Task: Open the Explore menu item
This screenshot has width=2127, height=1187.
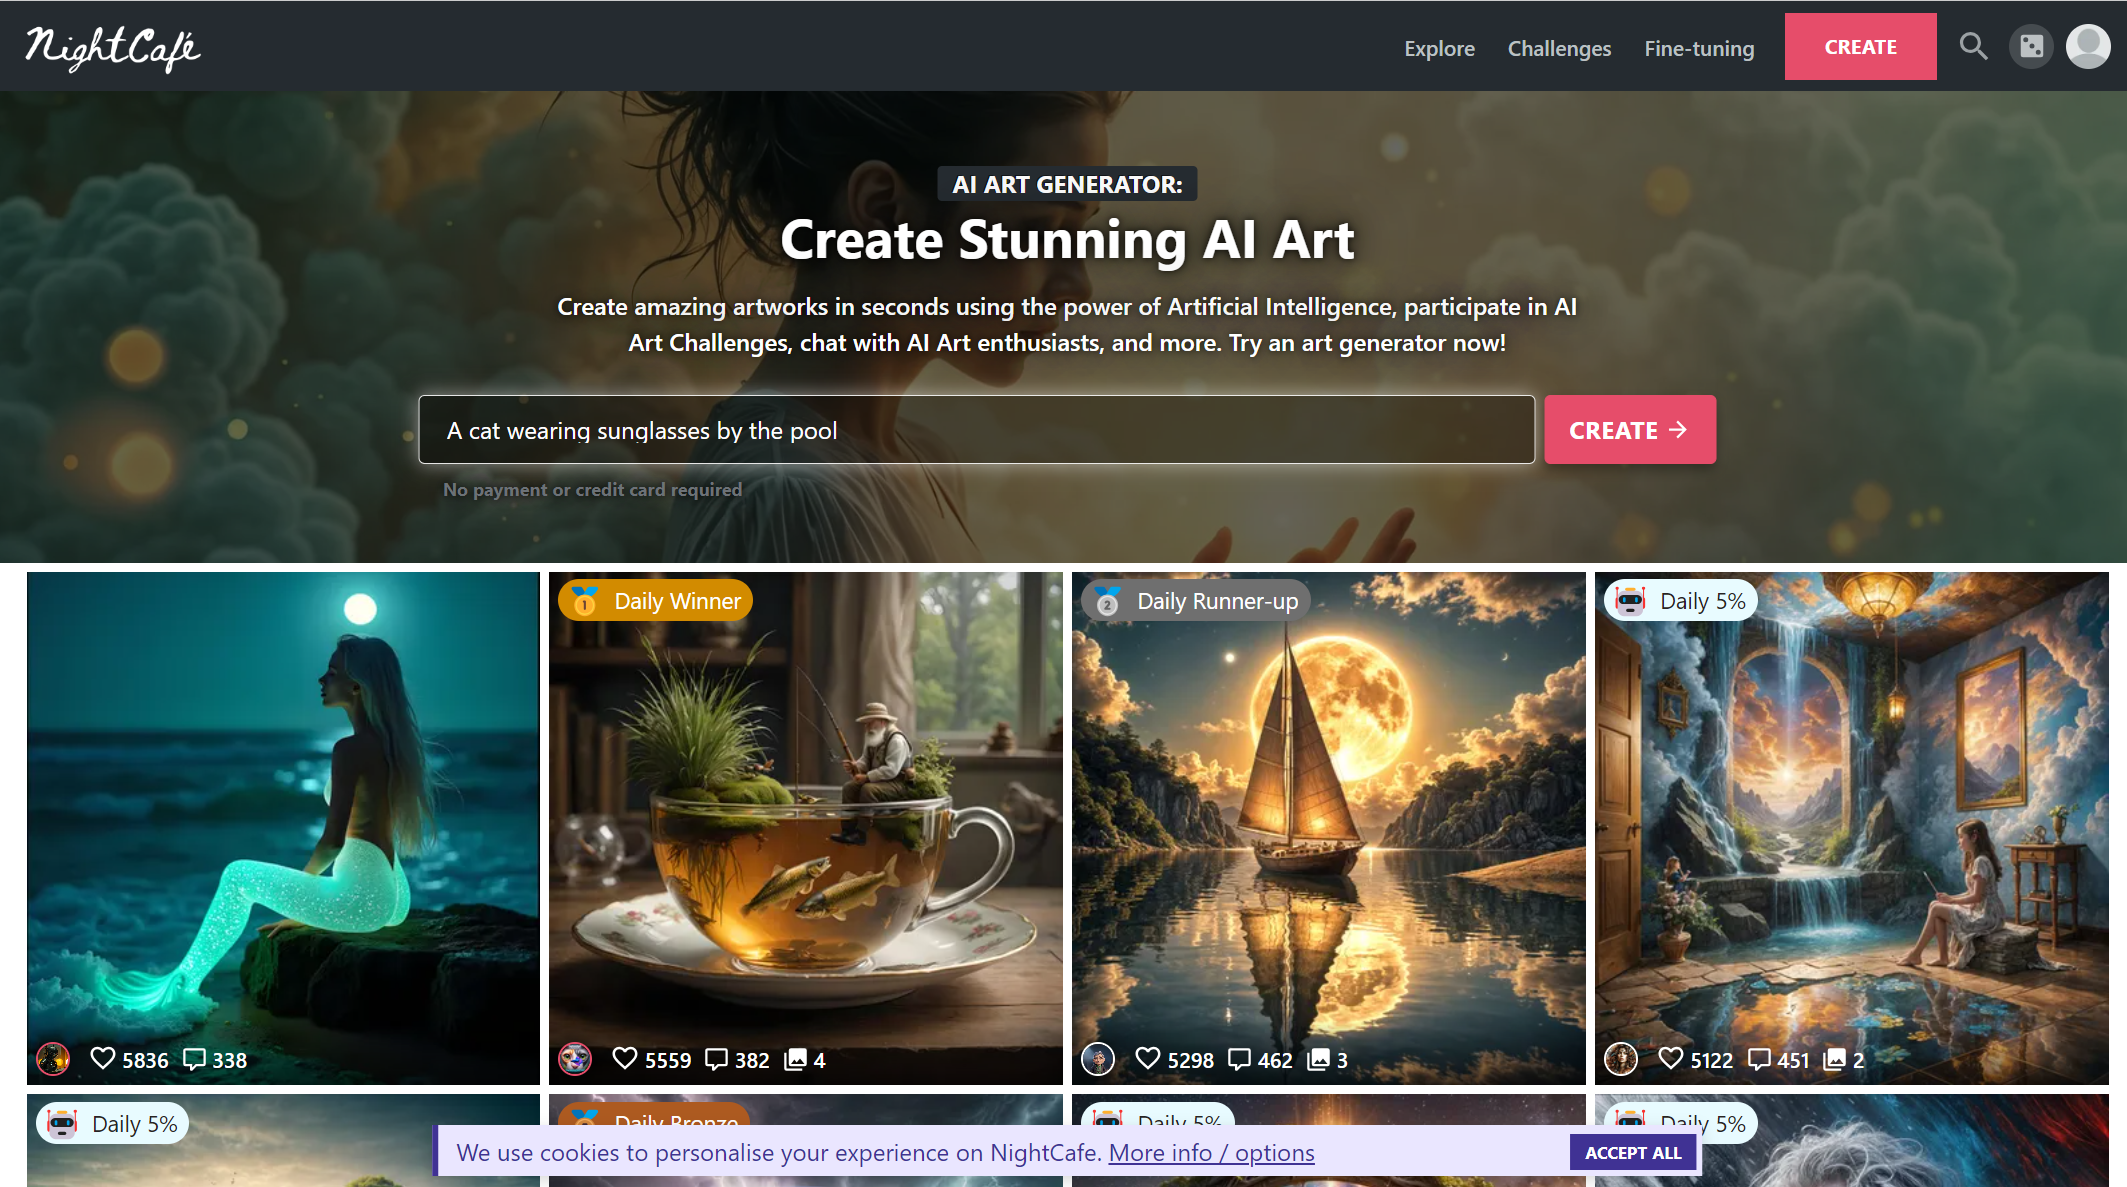Action: (1439, 45)
